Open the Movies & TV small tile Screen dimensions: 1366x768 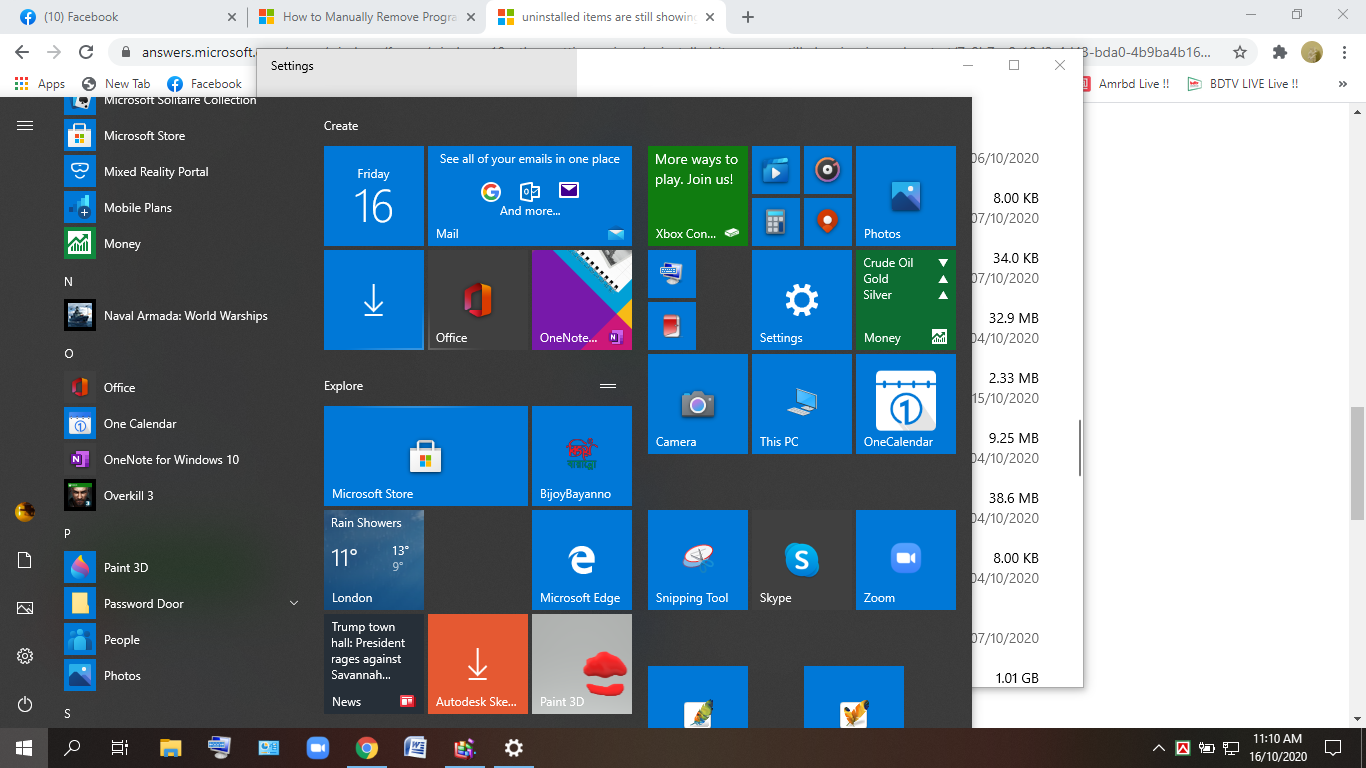(775, 170)
